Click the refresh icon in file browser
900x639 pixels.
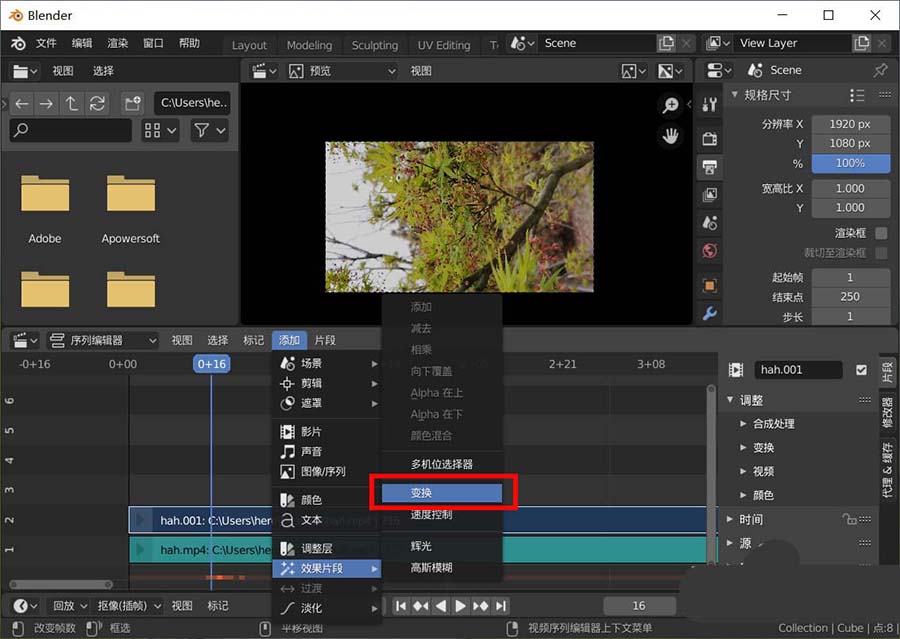[96, 103]
